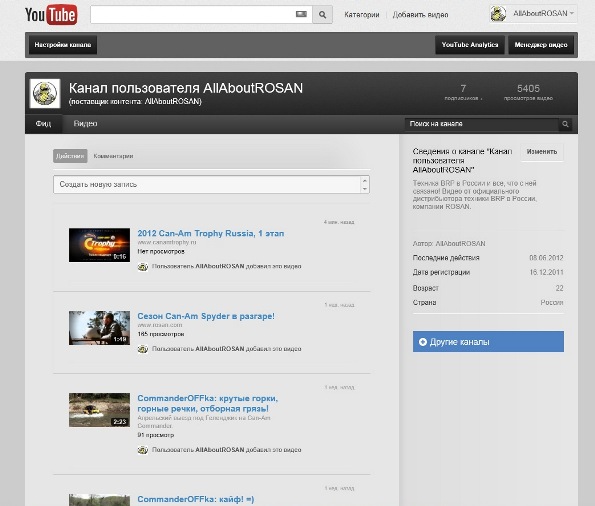Click the keyboard icon in search box
This screenshot has height=506, width=595.
(301, 14)
